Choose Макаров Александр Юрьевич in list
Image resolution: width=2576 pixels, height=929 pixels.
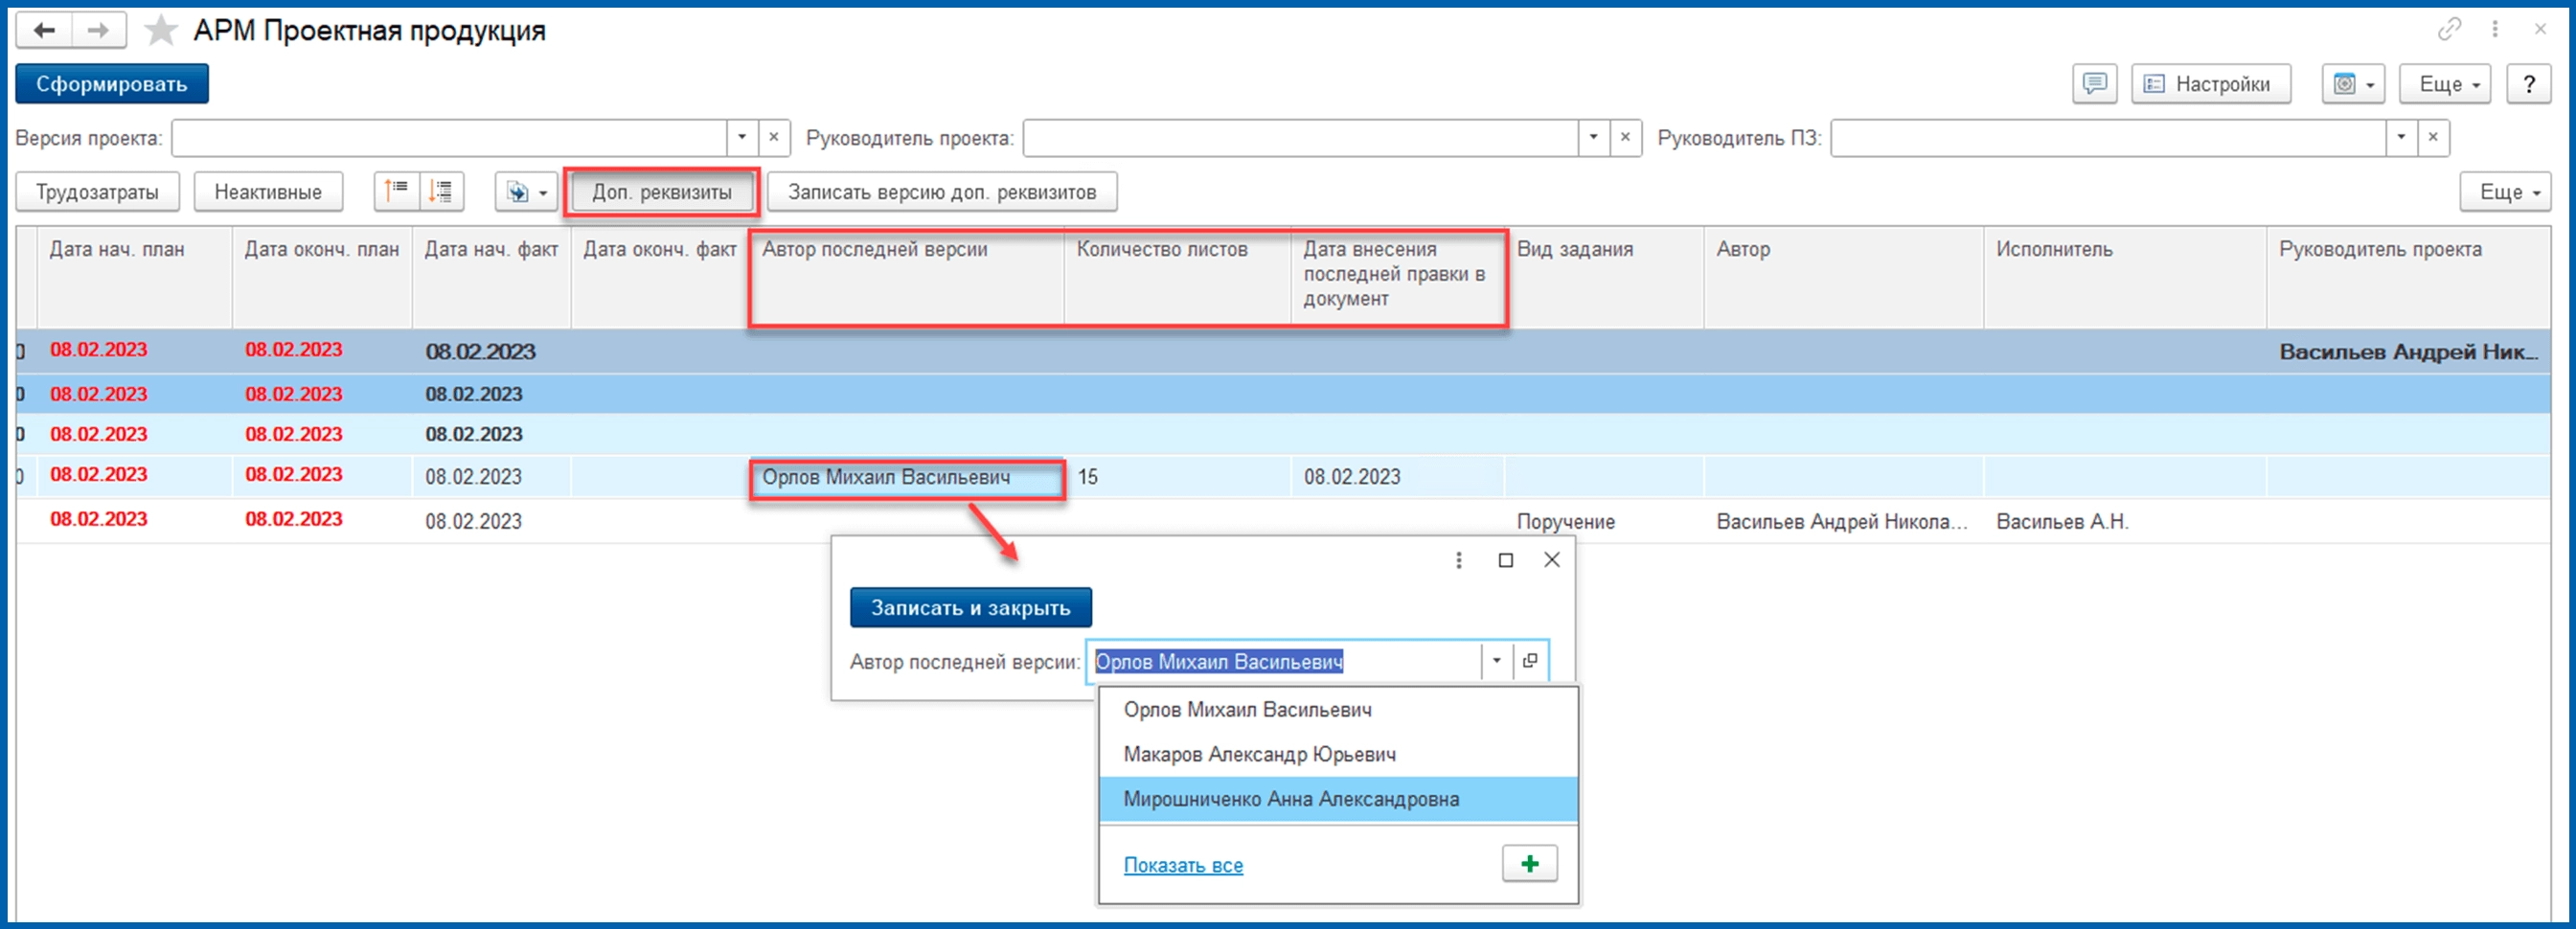pyautogui.click(x=1259, y=754)
